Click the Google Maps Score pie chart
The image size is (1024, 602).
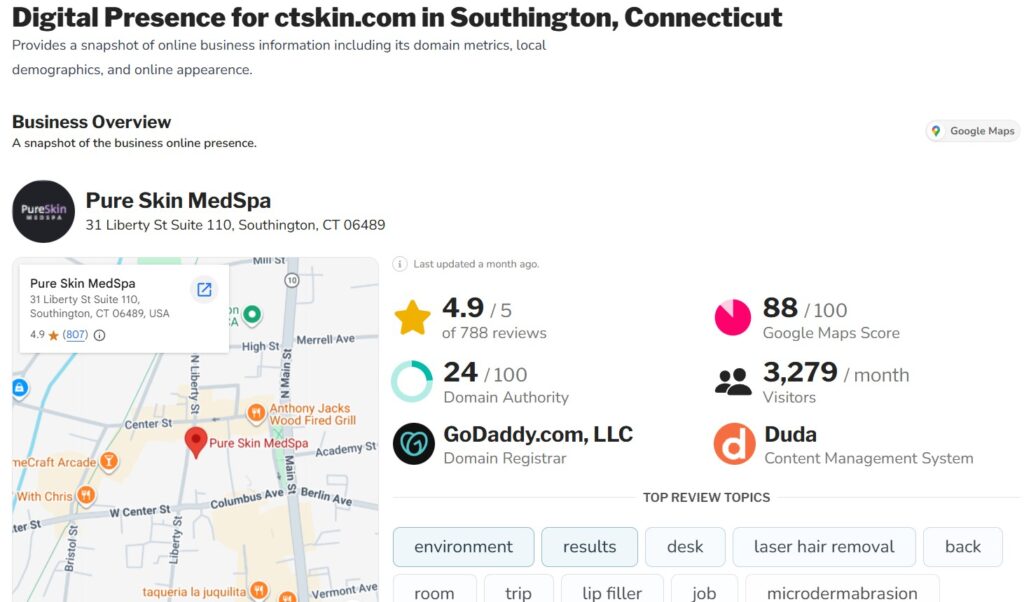click(x=733, y=317)
